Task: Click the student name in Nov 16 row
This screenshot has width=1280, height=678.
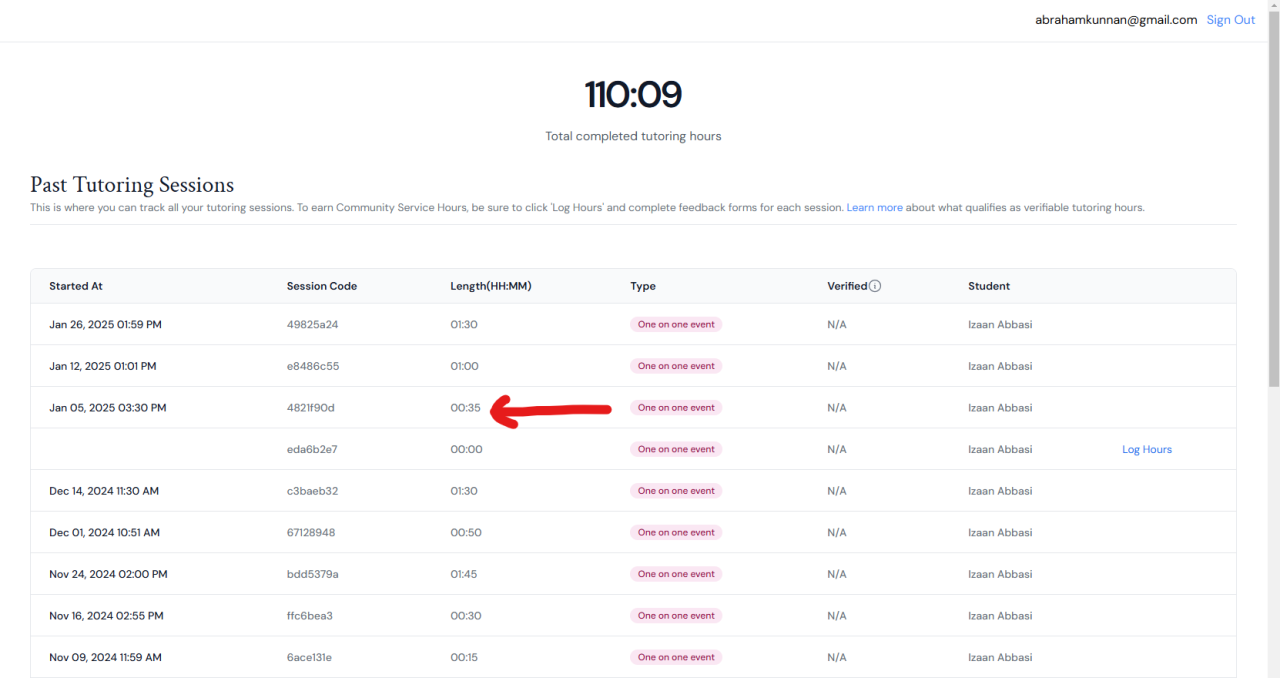Action: (1000, 616)
